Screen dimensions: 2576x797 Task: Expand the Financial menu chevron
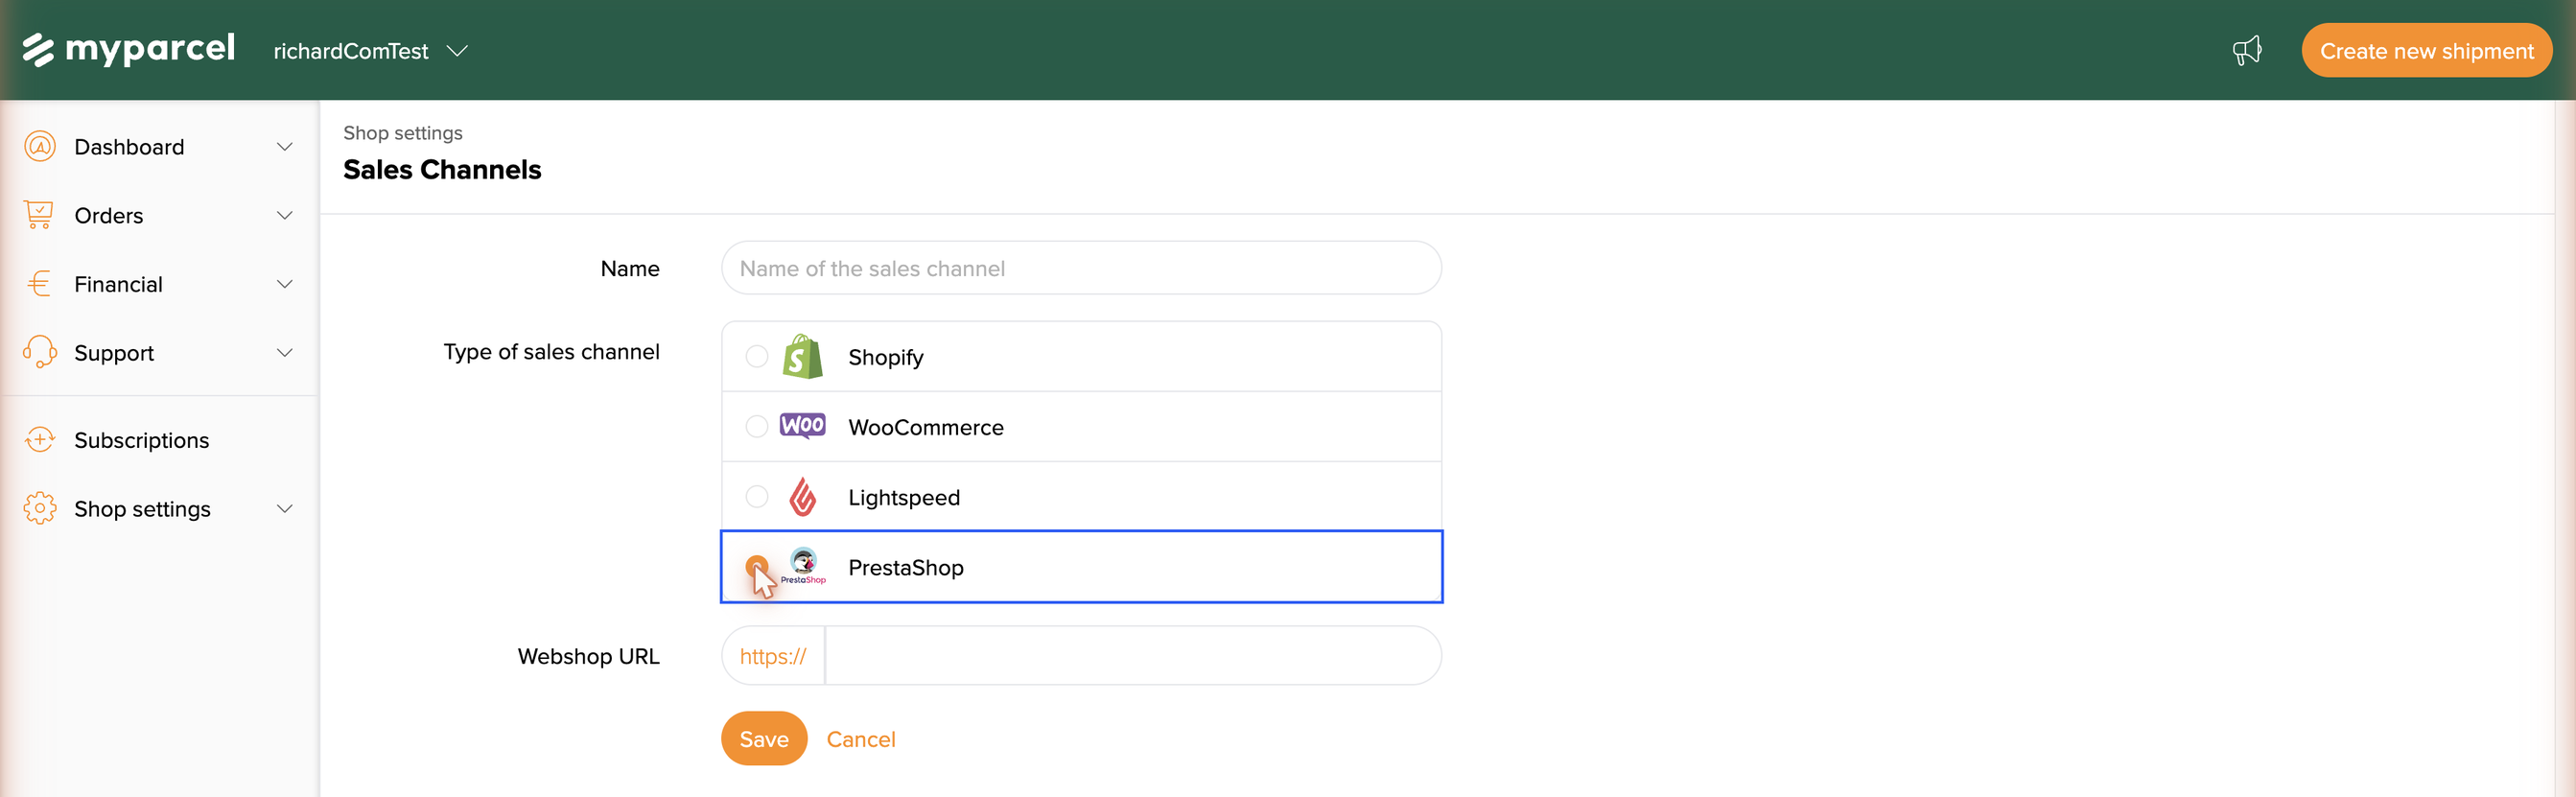tap(285, 284)
